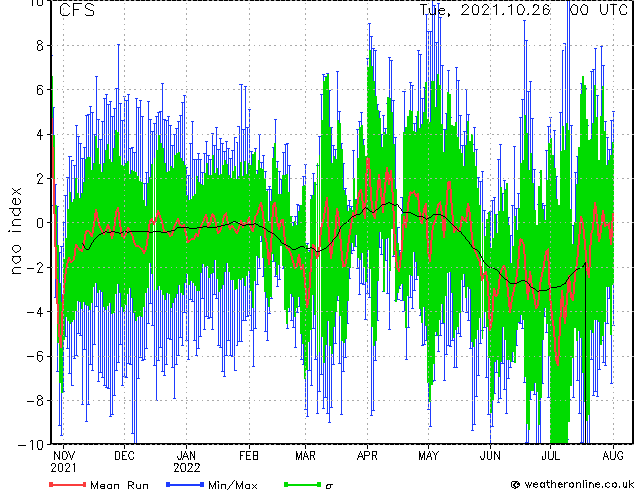Viewport: 634px width, 490px height.
Task: Click the y-axis value -4
Action: point(35,312)
